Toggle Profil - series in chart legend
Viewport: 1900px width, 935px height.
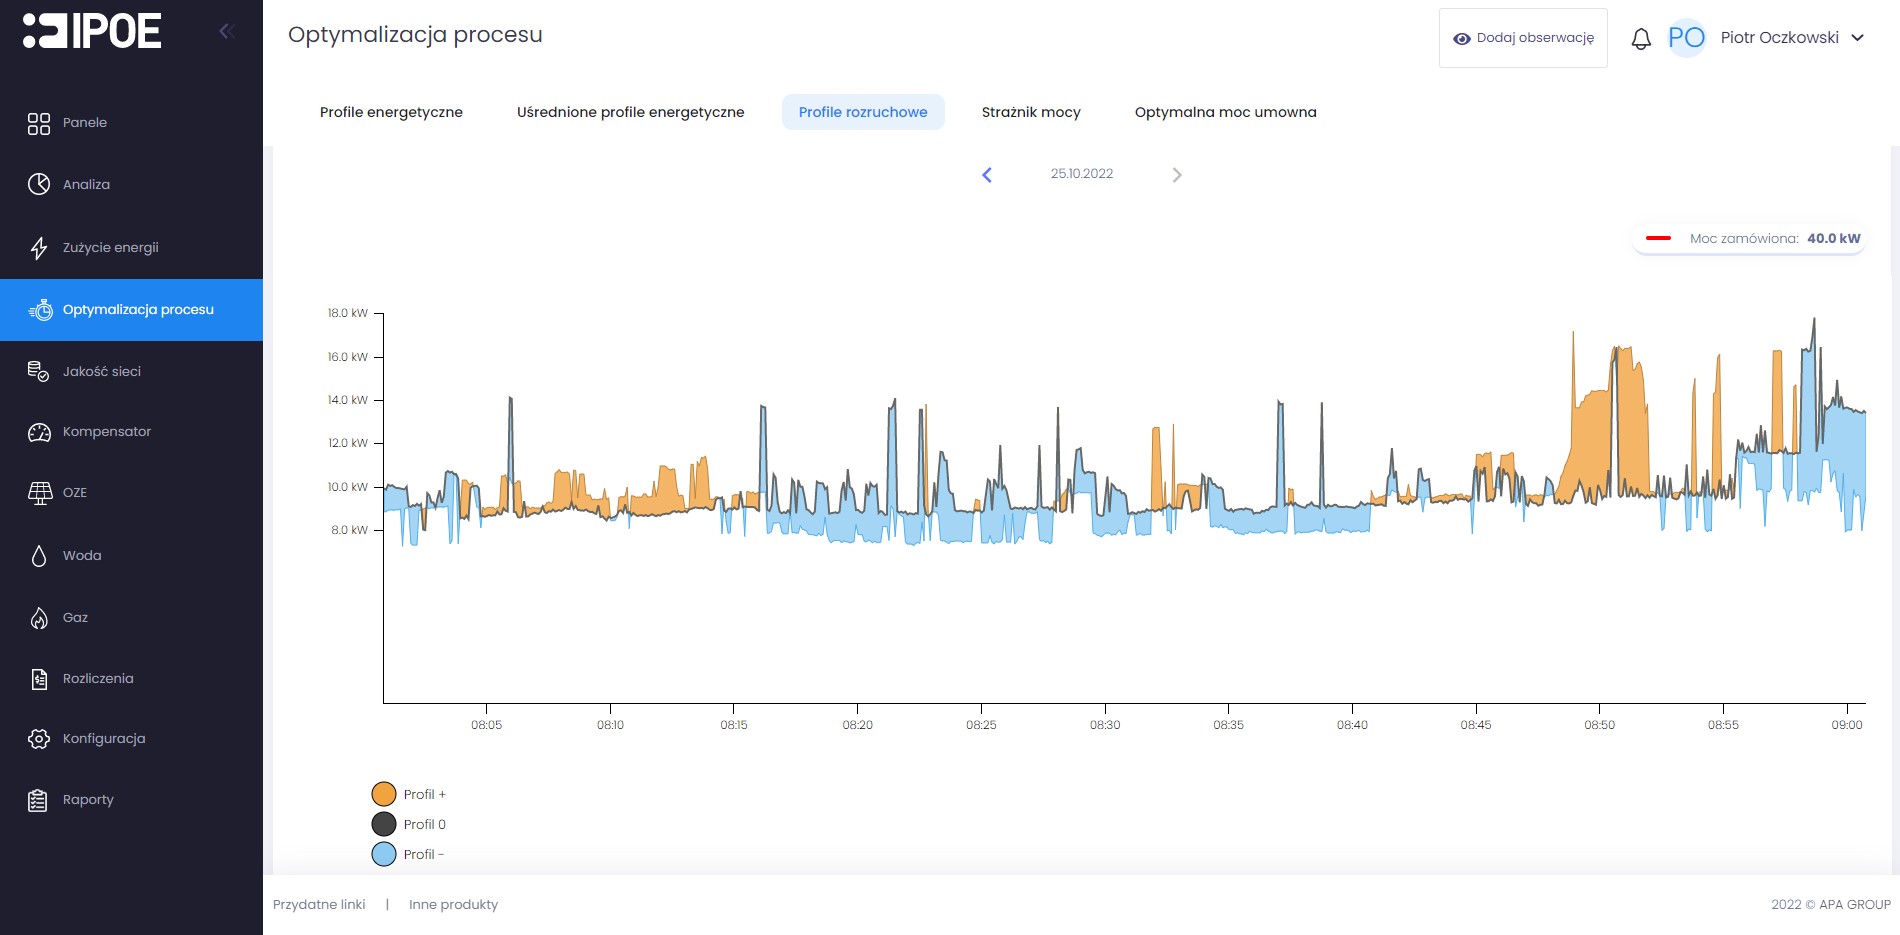click(x=384, y=854)
